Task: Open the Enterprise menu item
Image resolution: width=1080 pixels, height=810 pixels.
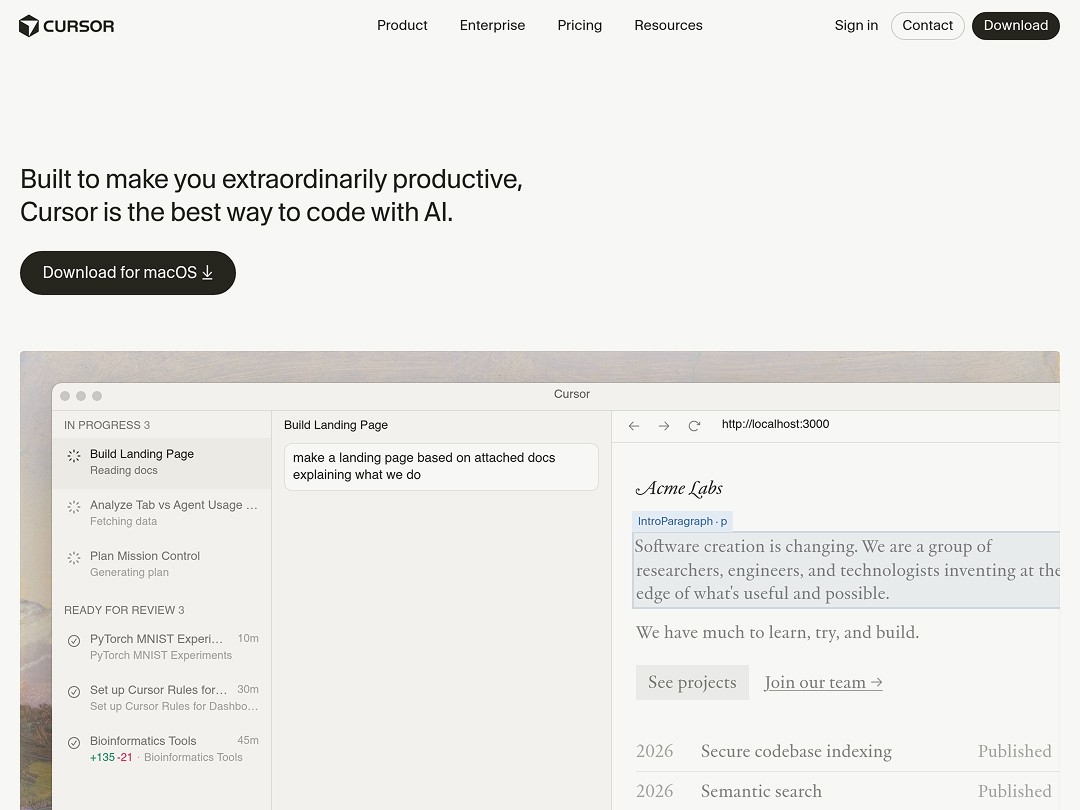Action: click(492, 25)
